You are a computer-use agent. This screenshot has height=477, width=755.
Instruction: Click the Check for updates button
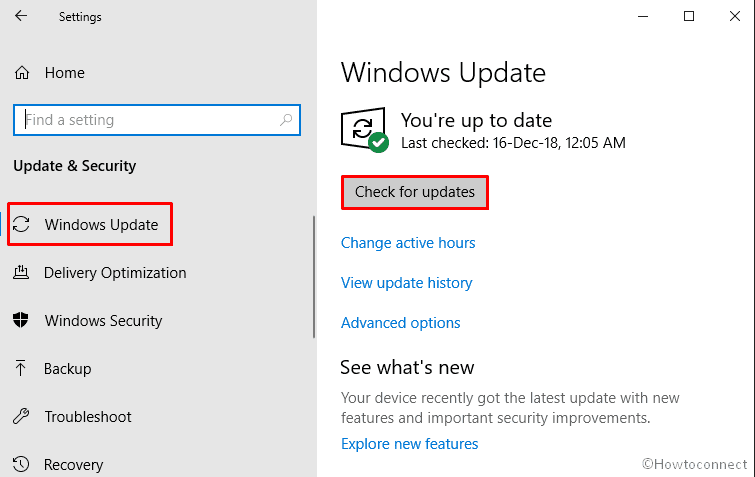tap(415, 192)
